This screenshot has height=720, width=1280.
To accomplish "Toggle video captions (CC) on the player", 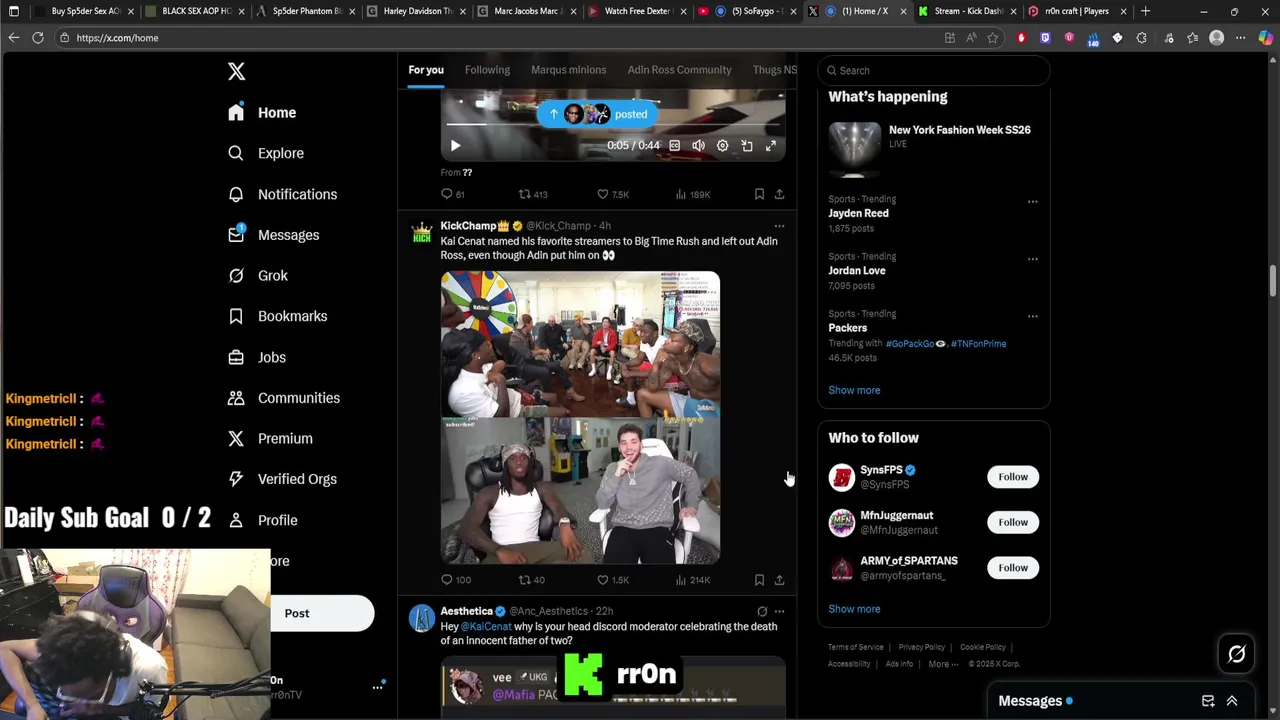I will pyautogui.click(x=675, y=146).
